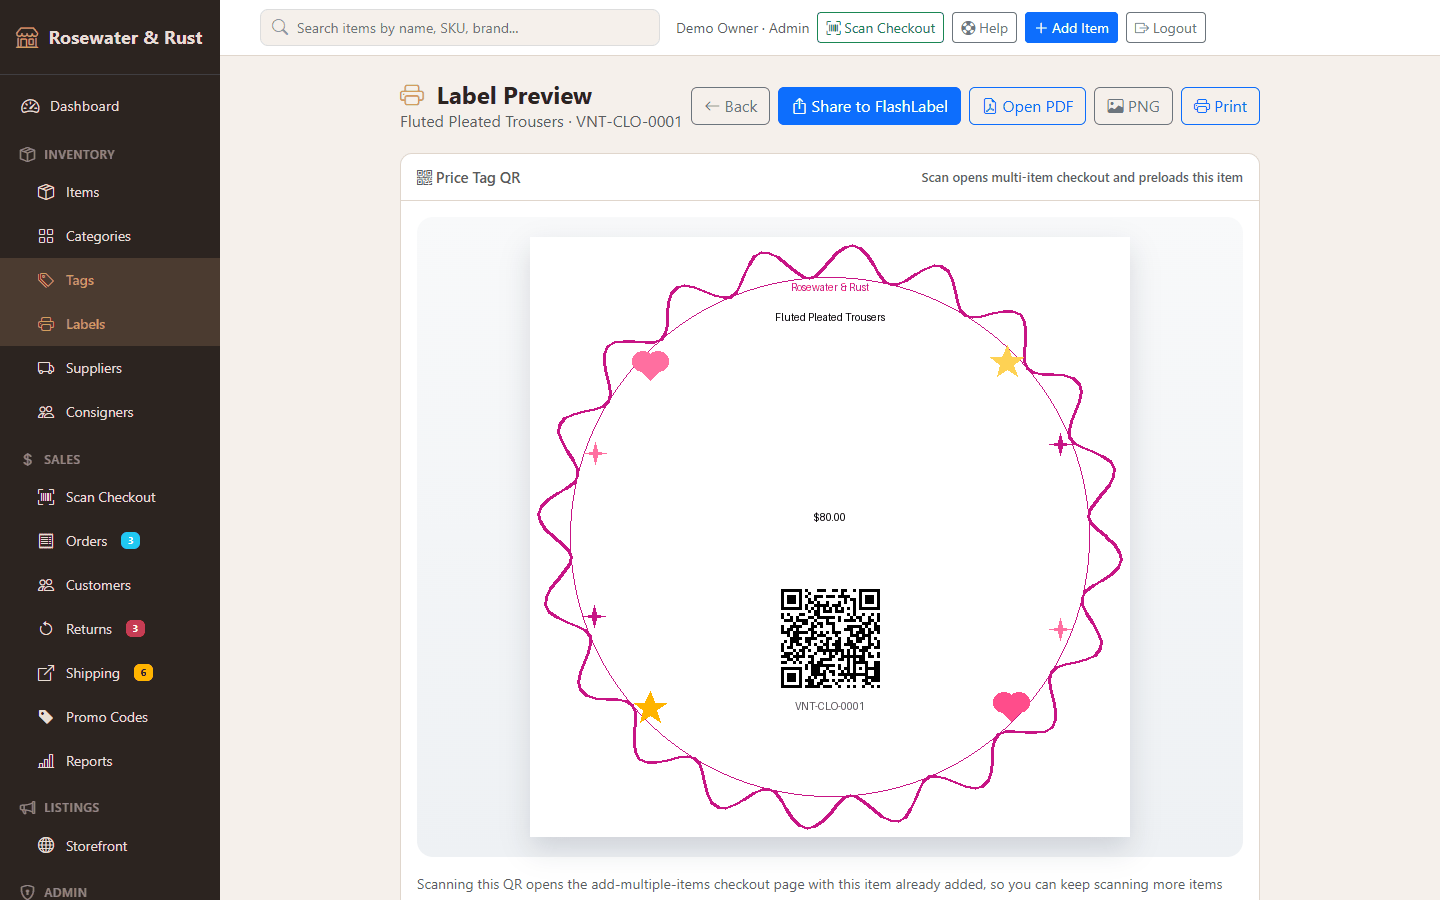The width and height of the screenshot is (1440, 900).
Task: Download label as PNG
Action: click(1133, 106)
